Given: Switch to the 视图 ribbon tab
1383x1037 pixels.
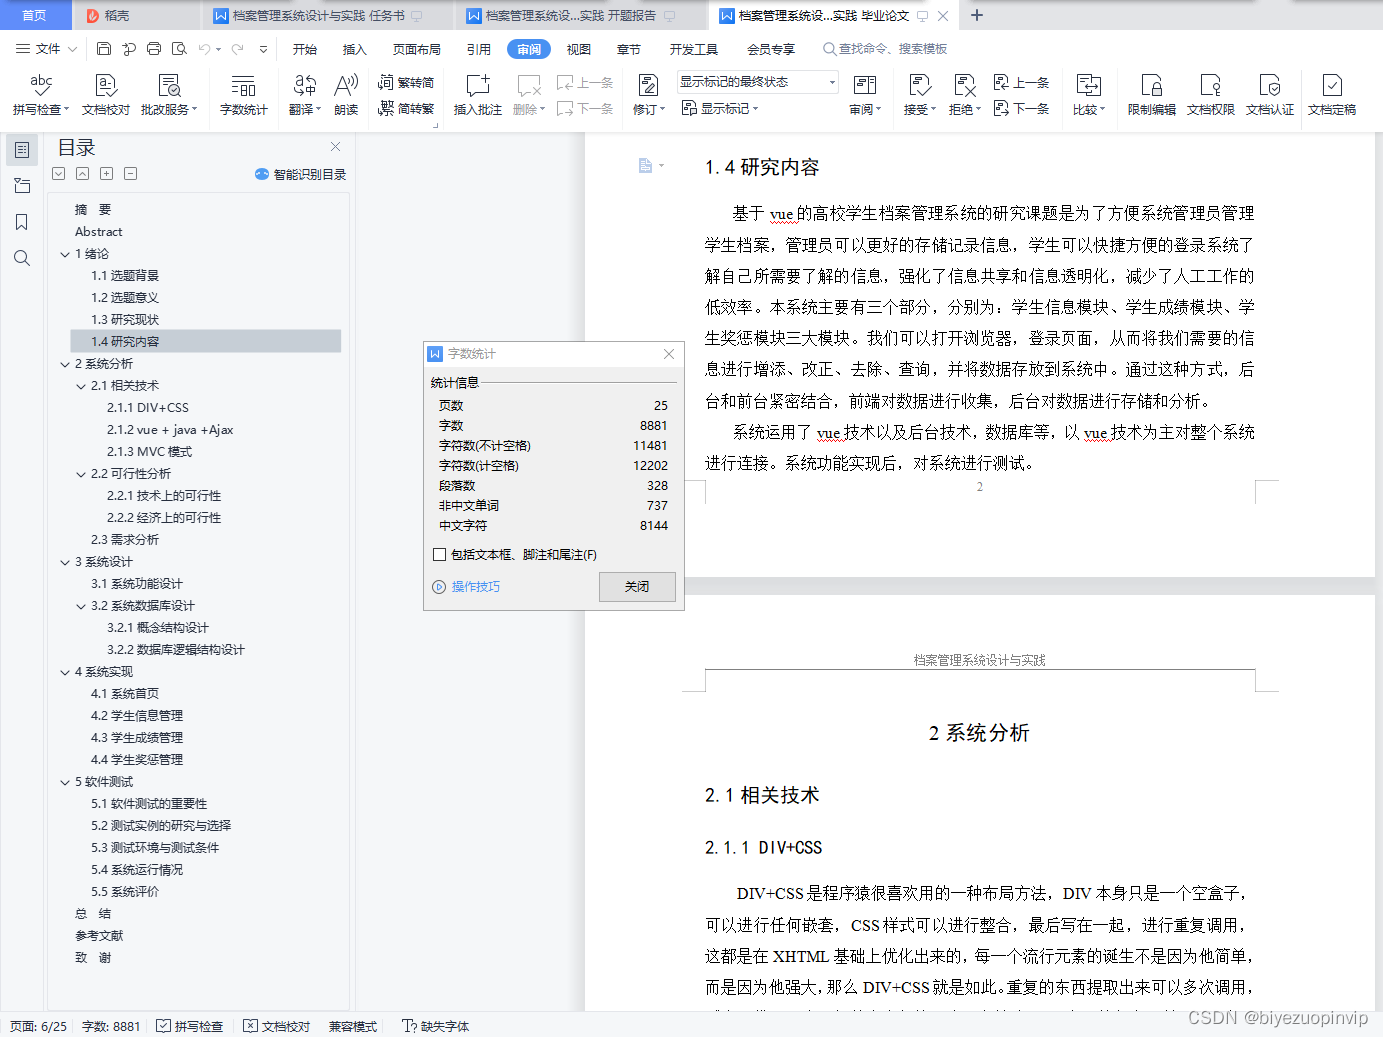Looking at the screenshot, I should click(578, 48).
